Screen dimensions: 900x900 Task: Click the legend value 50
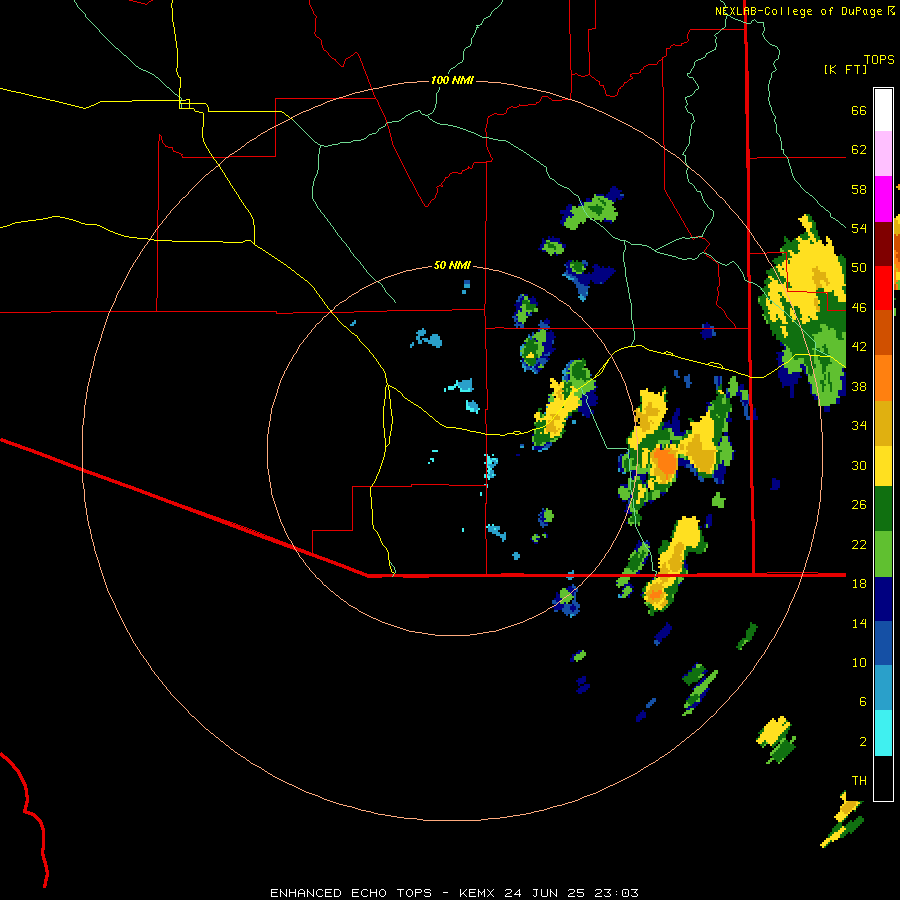(859, 268)
